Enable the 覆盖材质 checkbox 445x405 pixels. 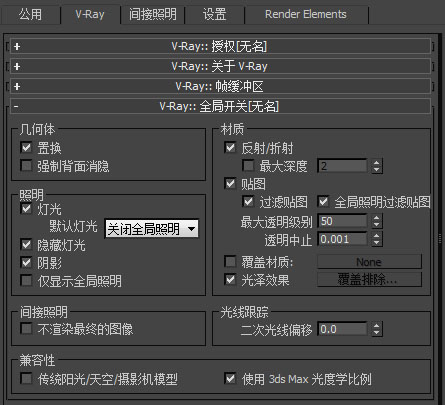tap(230, 262)
